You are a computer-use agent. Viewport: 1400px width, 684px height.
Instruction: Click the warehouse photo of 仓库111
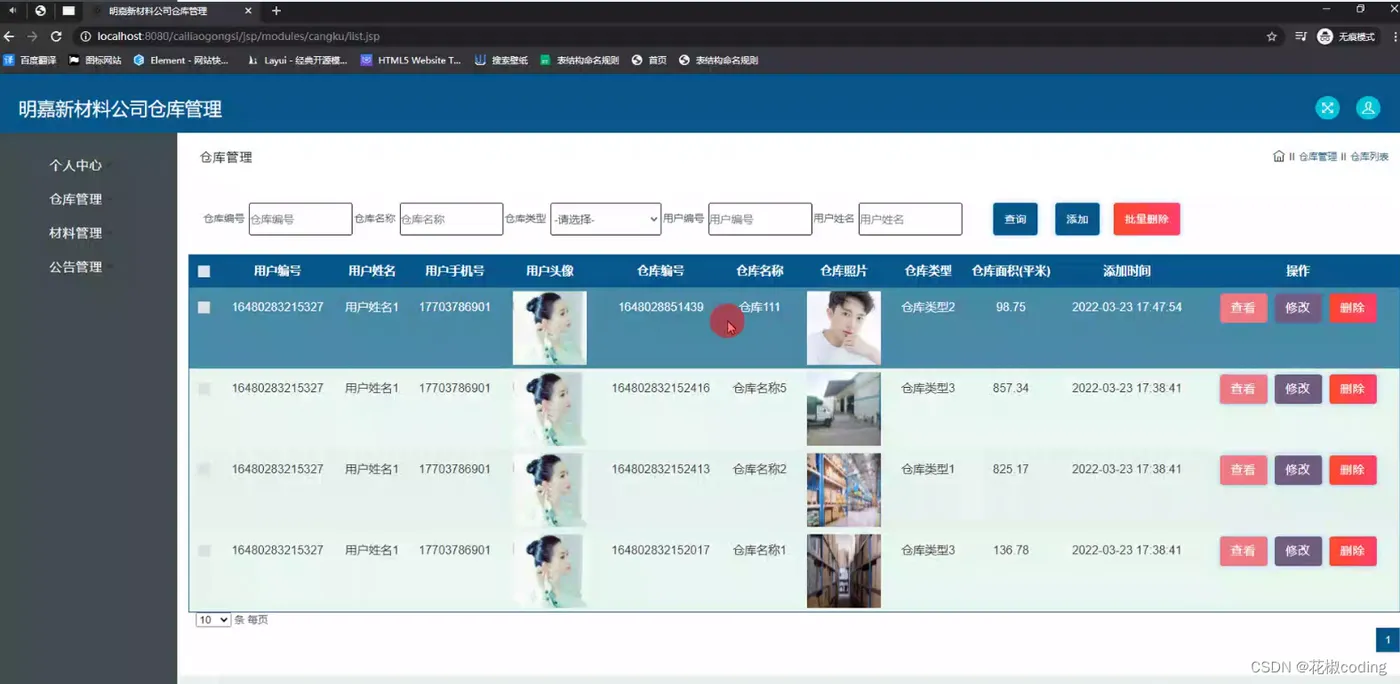coord(844,328)
